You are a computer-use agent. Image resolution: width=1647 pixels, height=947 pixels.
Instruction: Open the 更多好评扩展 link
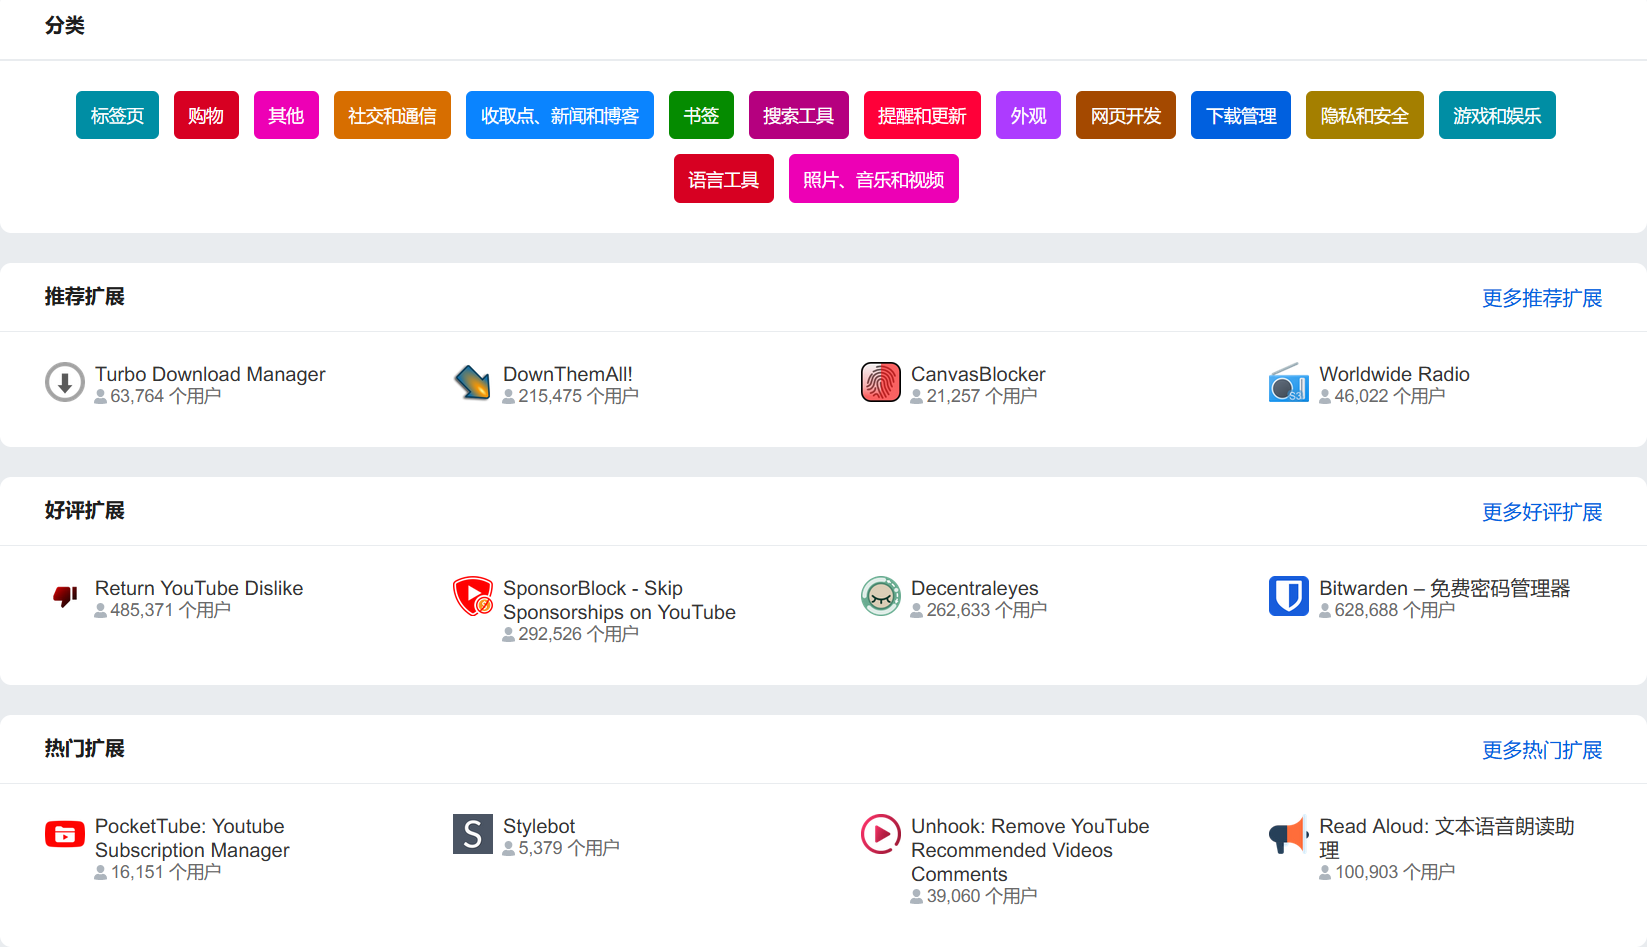[1541, 512]
